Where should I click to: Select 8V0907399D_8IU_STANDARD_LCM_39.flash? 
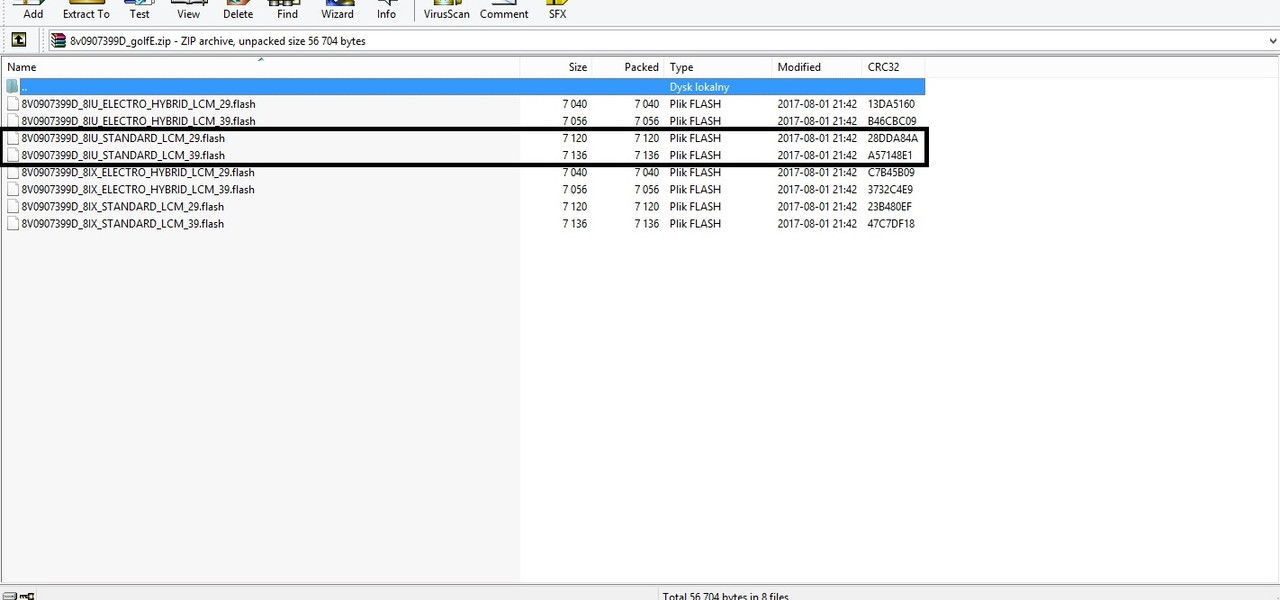(x=123, y=155)
